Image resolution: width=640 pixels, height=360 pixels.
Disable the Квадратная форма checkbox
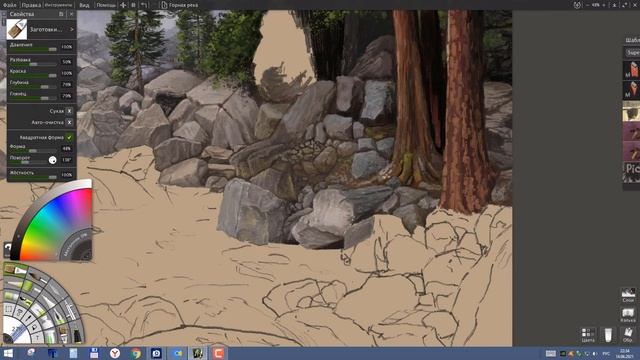(x=69, y=138)
